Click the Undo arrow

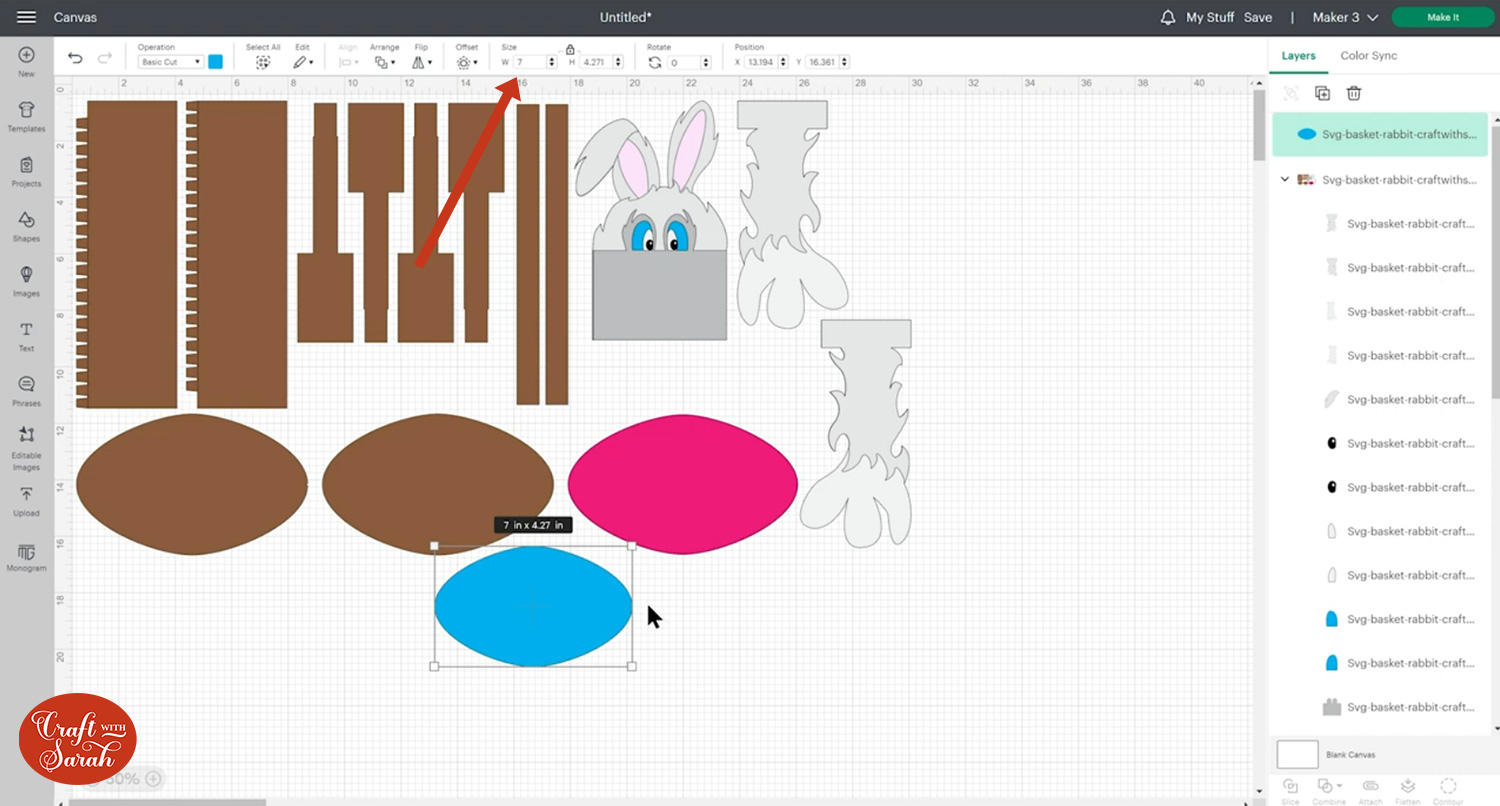[x=75, y=59]
